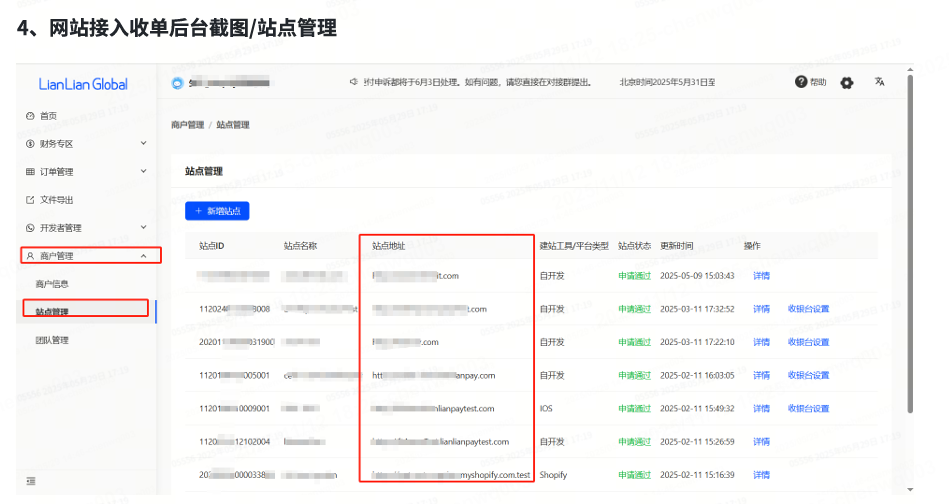The width and height of the screenshot is (949, 504).
Task: Click the 站点名称 column header
Action: [300, 246]
